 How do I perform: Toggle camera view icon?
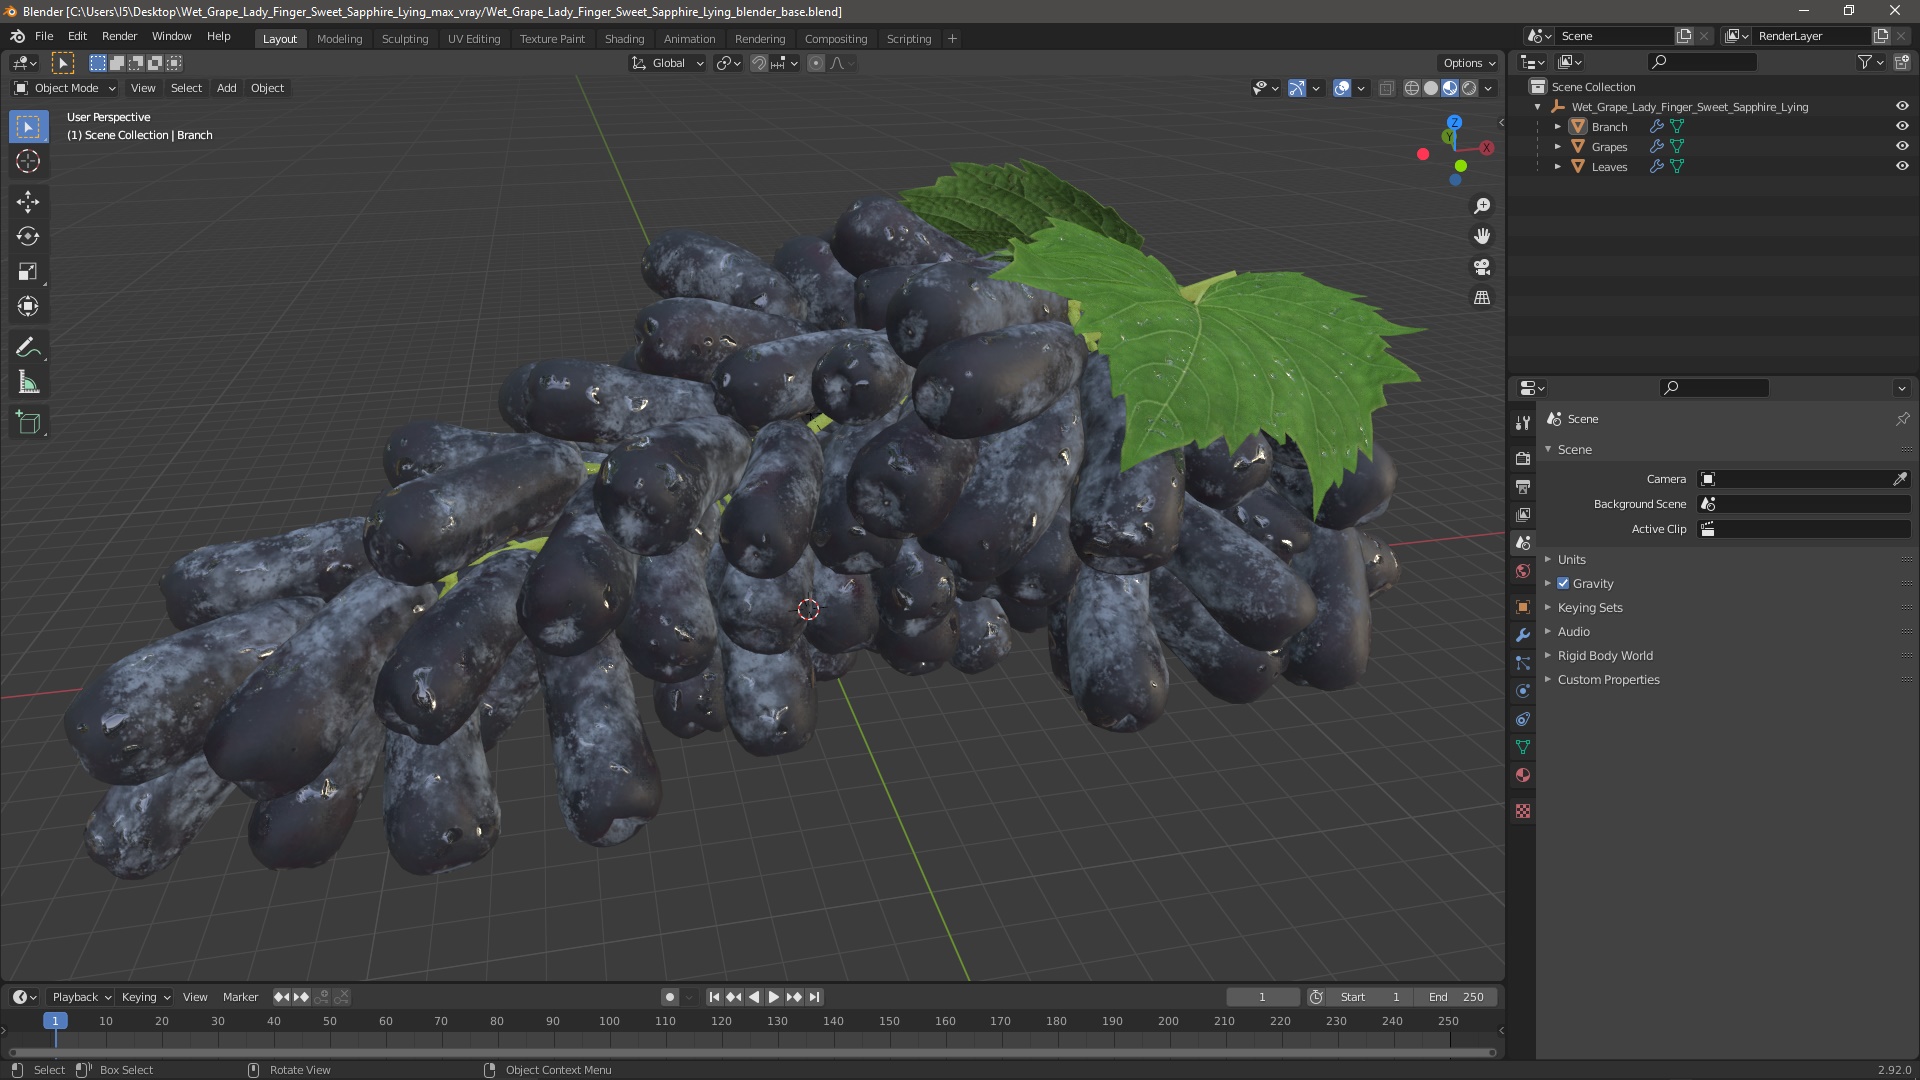[x=1482, y=267]
